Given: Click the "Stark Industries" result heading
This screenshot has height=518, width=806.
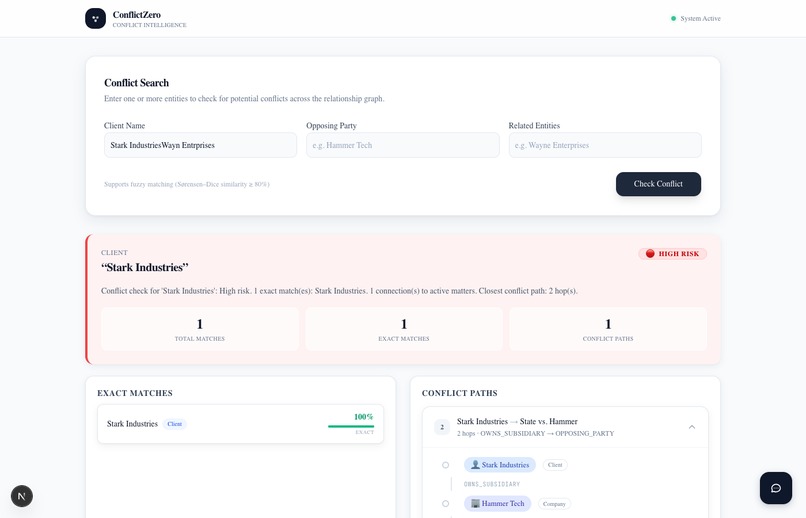Looking at the screenshot, I should pyautogui.click(x=145, y=267).
